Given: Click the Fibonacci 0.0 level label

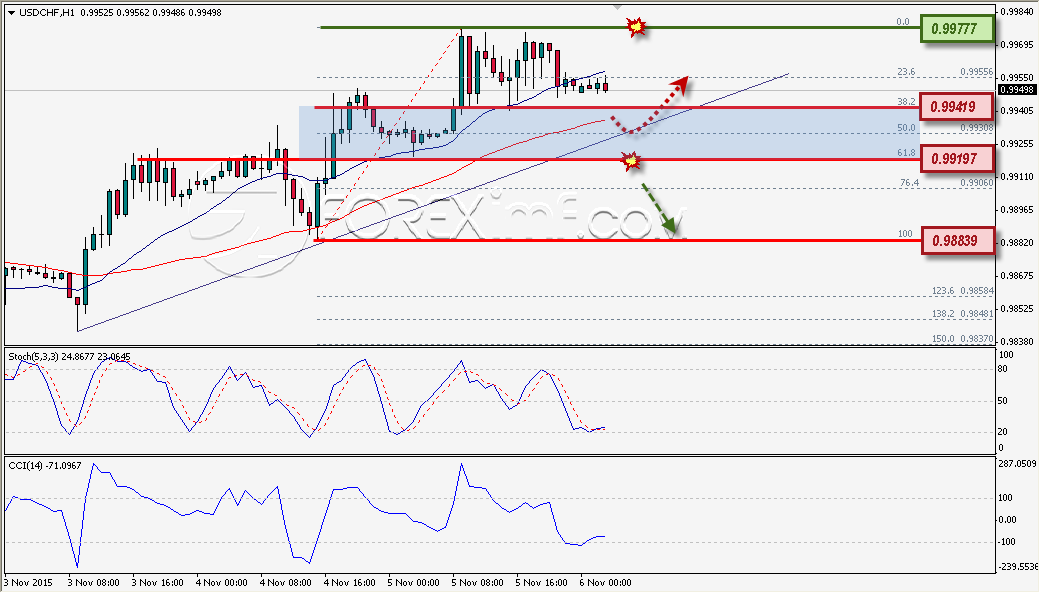Looking at the screenshot, I should 903,22.
